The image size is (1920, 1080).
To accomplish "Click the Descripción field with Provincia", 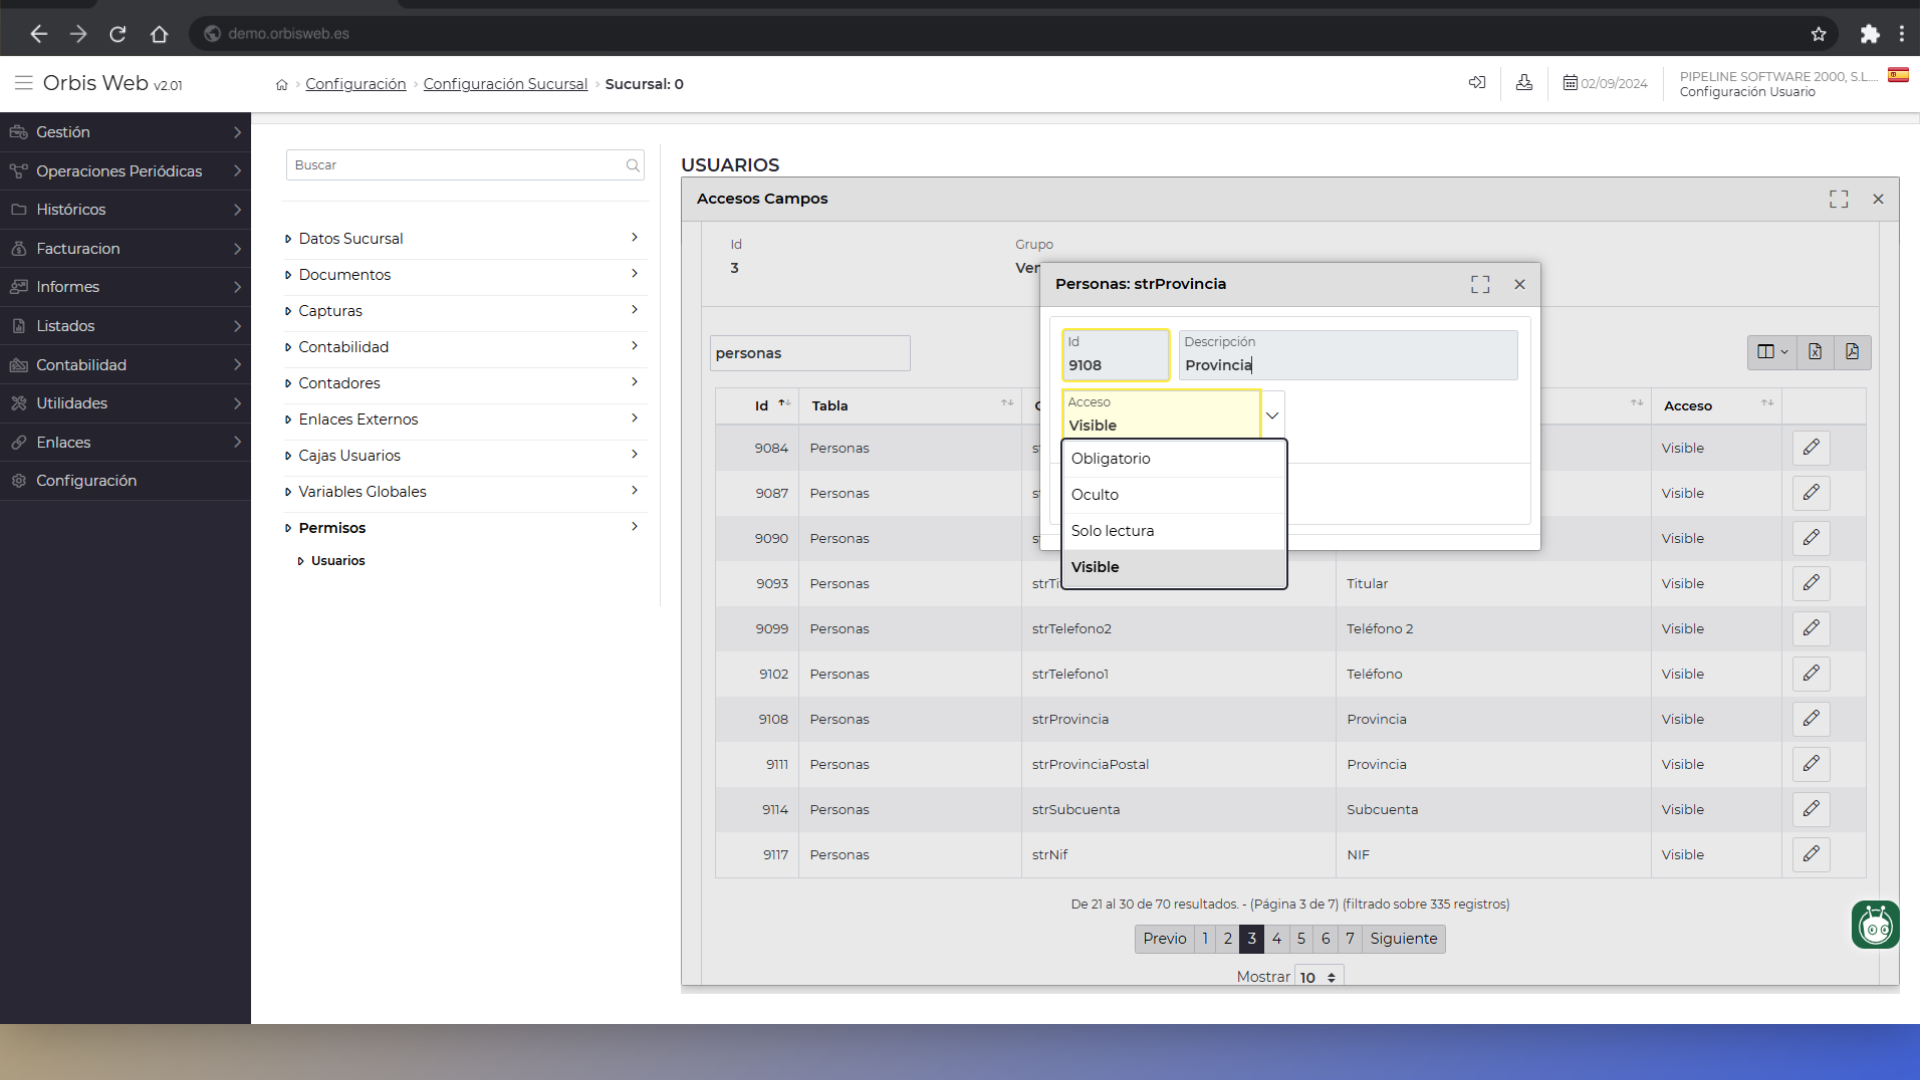I will (1347, 356).
